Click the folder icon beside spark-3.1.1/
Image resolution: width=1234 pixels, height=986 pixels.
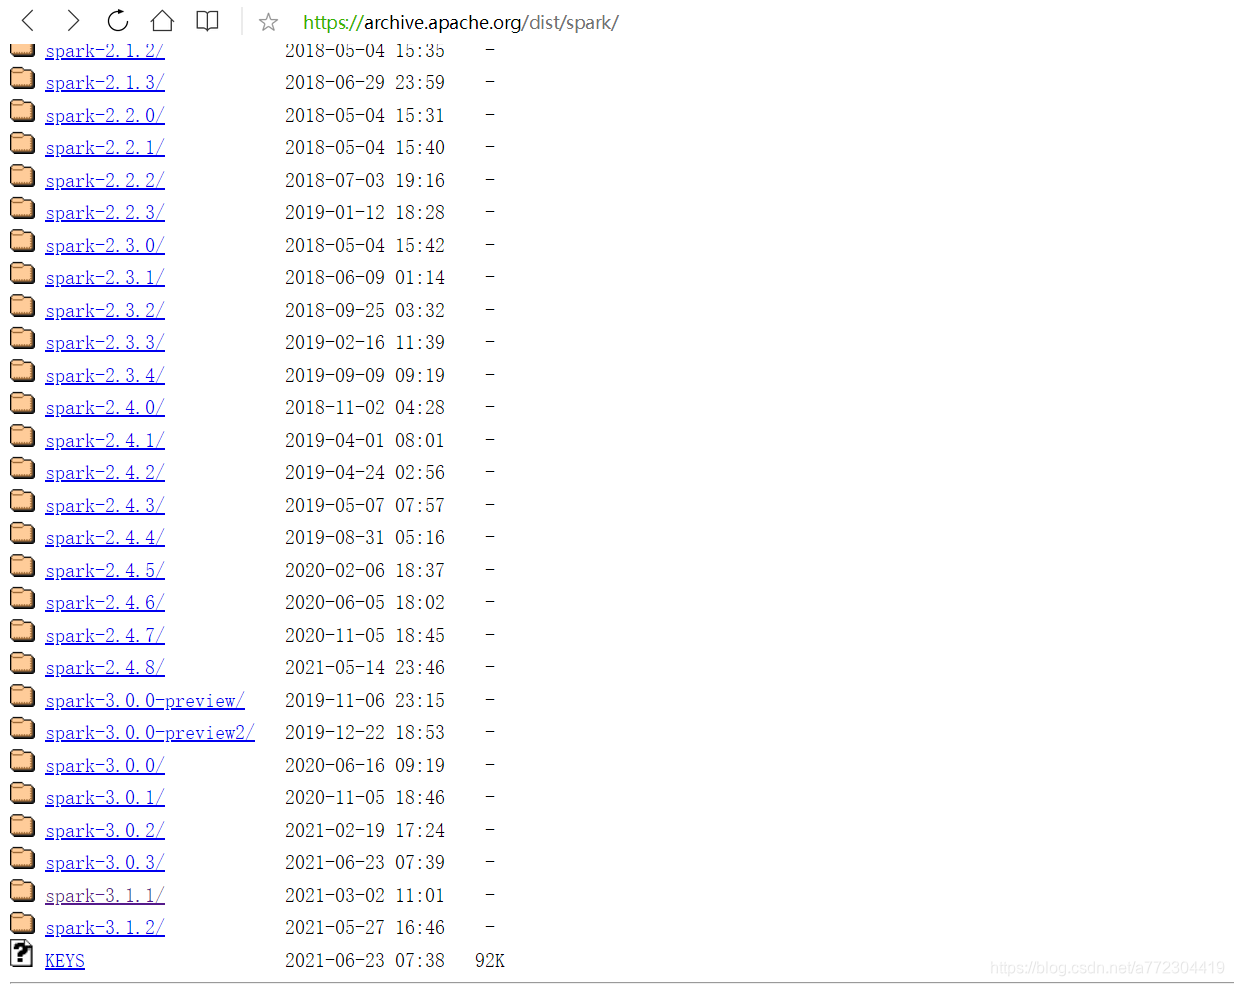click(x=22, y=891)
